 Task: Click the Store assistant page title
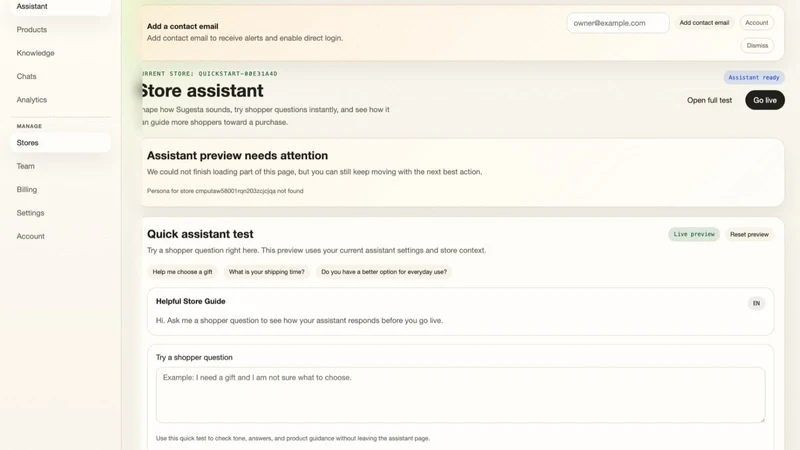click(x=203, y=91)
